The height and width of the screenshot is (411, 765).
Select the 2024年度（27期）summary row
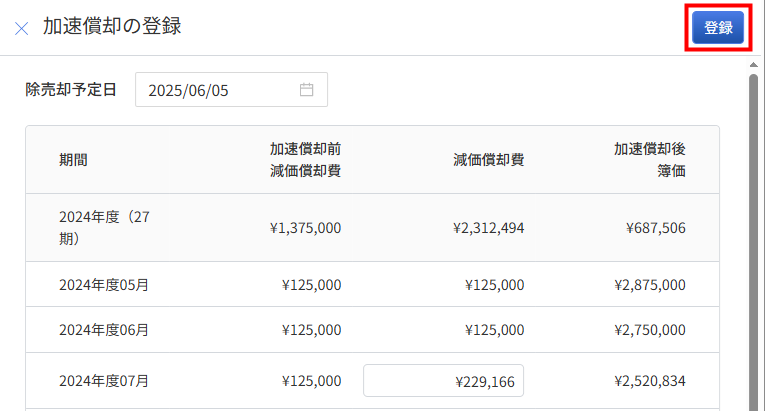tap(372, 227)
